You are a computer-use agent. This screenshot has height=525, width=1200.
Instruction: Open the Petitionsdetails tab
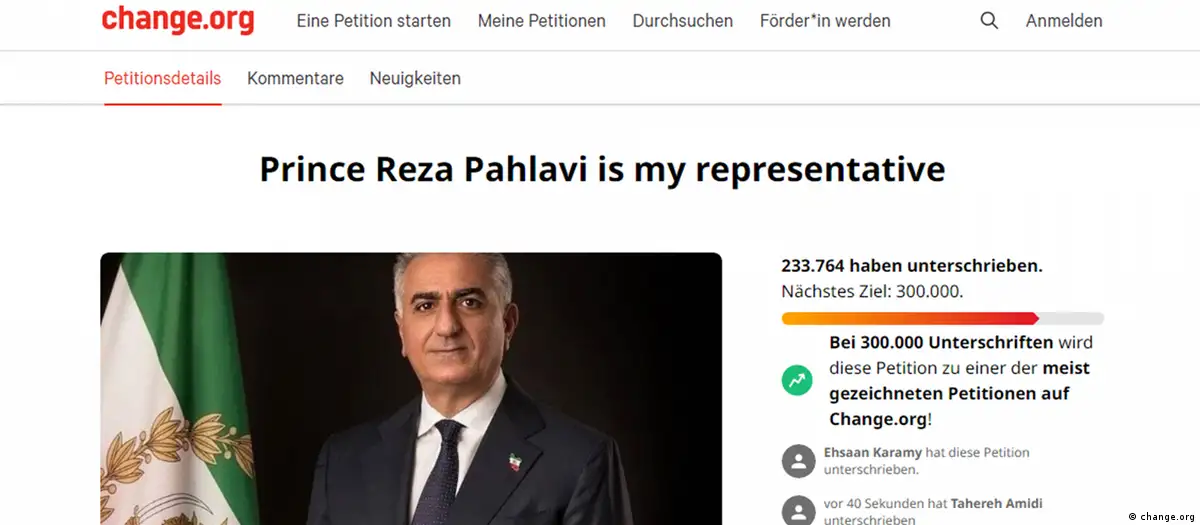click(163, 78)
